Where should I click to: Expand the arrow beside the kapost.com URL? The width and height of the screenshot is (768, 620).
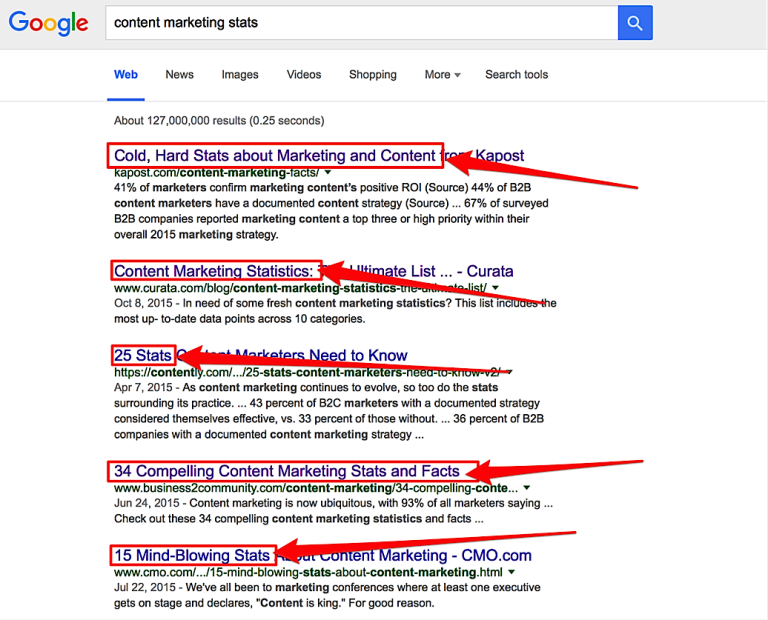pyautogui.click(x=328, y=172)
